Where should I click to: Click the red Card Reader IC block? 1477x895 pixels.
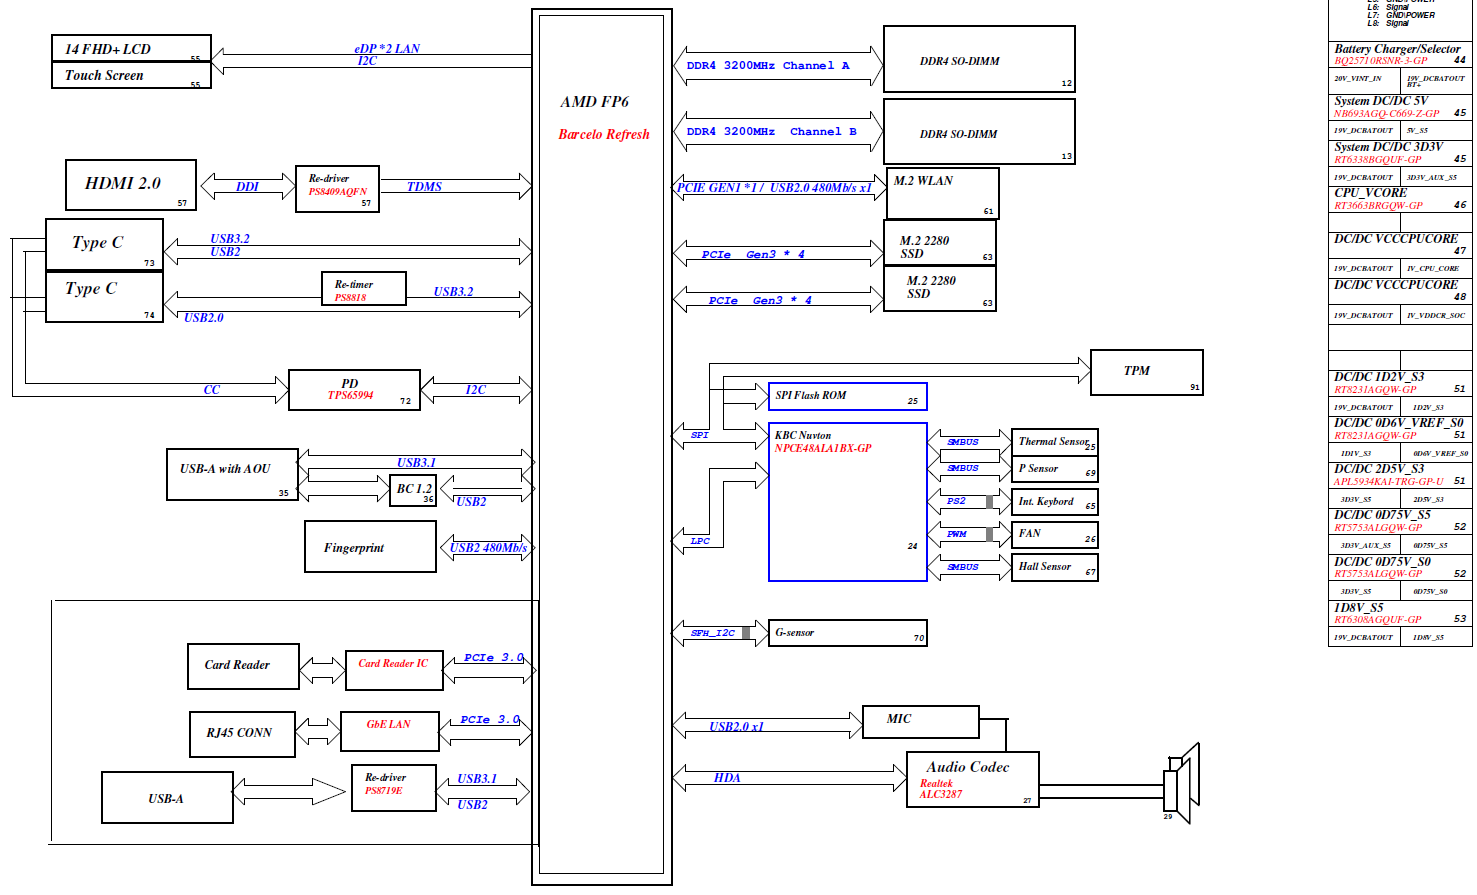pos(394,668)
